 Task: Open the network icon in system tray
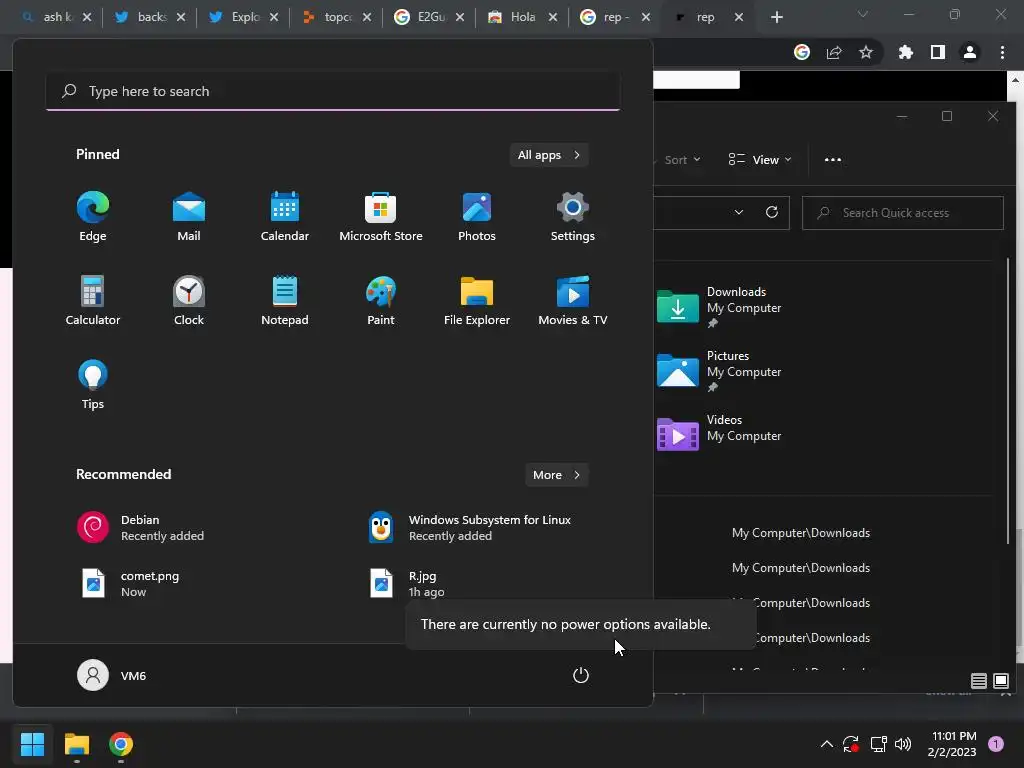tap(878, 744)
